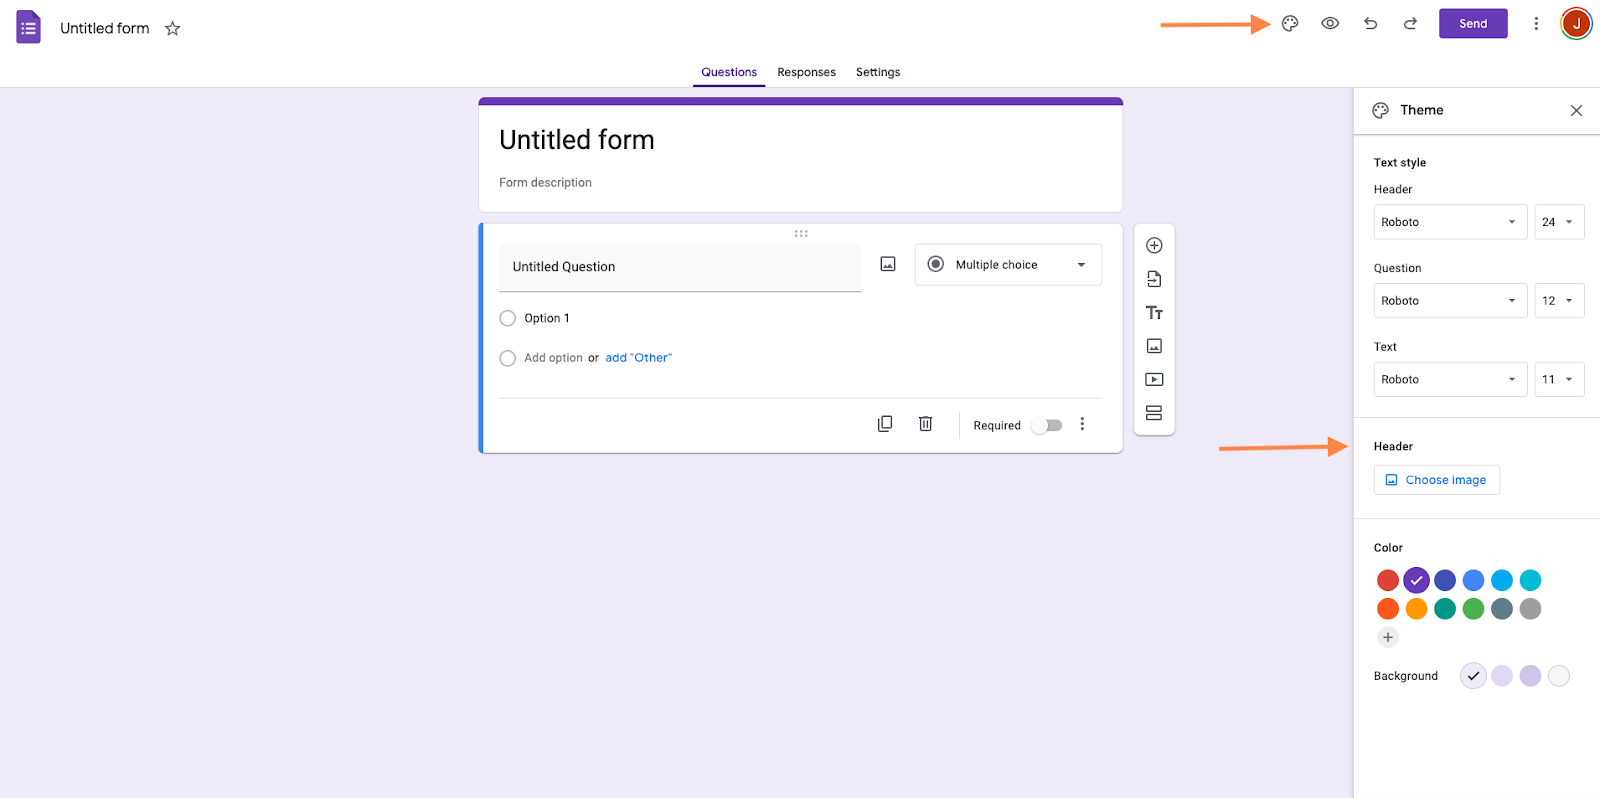The width and height of the screenshot is (1600, 798).
Task: Select the green theme color swatch
Action: 1473,609
